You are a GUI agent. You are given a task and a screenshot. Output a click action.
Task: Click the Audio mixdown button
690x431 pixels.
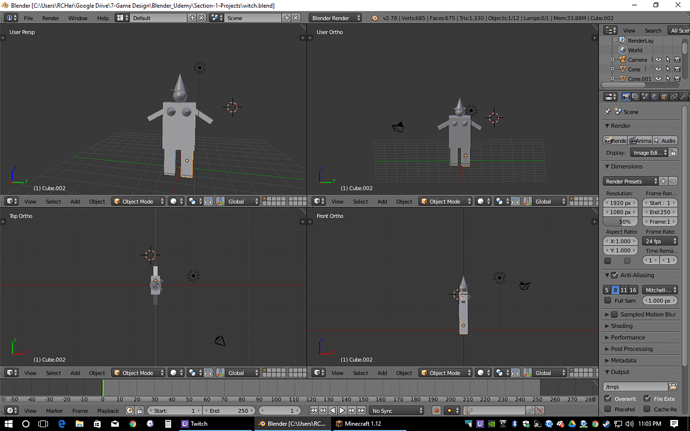pyautogui.click(x=665, y=140)
